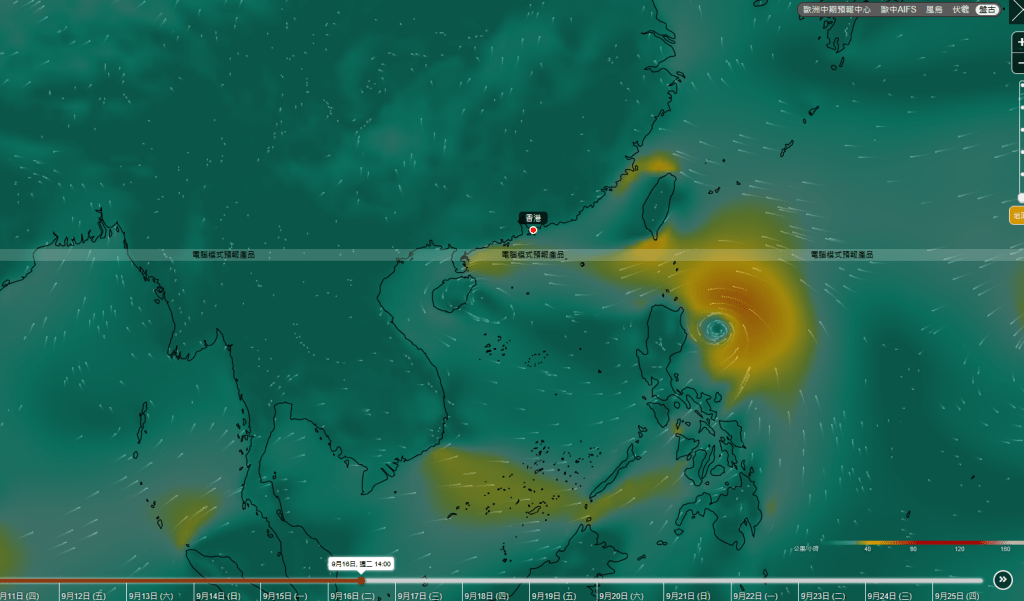Jump to 9月14日 (日) on the timeline
The height and width of the screenshot is (601, 1024).
click(x=219, y=595)
